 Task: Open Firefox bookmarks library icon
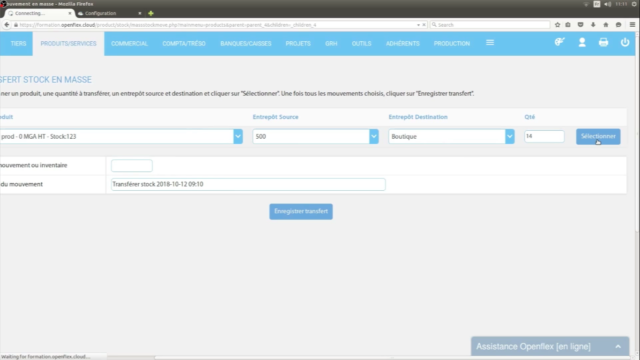(x=568, y=25)
